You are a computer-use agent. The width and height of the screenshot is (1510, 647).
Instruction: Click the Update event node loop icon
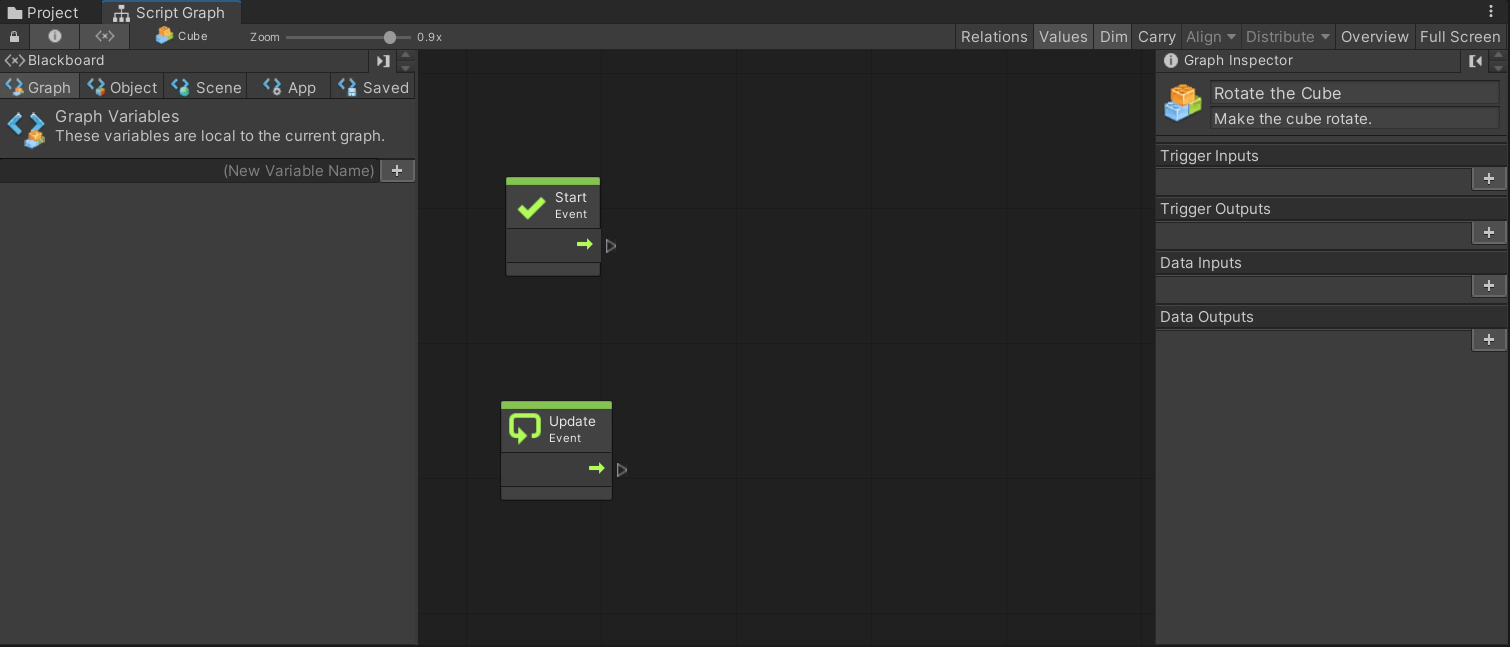(525, 429)
